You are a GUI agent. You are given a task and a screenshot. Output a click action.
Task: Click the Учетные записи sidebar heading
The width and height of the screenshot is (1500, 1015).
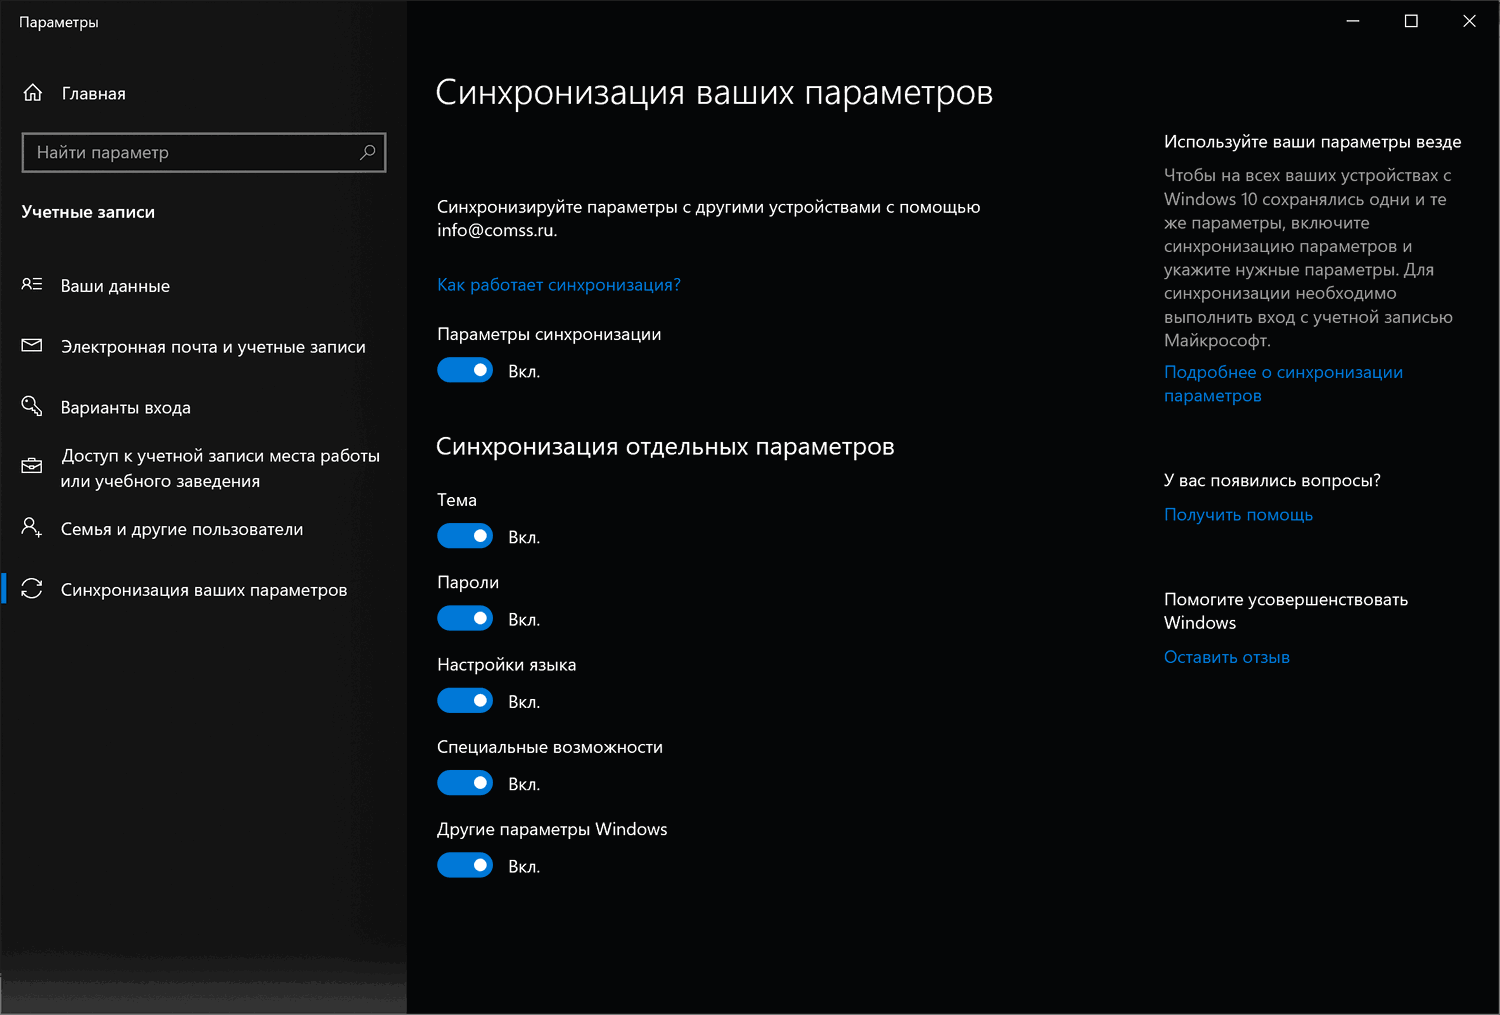88,212
